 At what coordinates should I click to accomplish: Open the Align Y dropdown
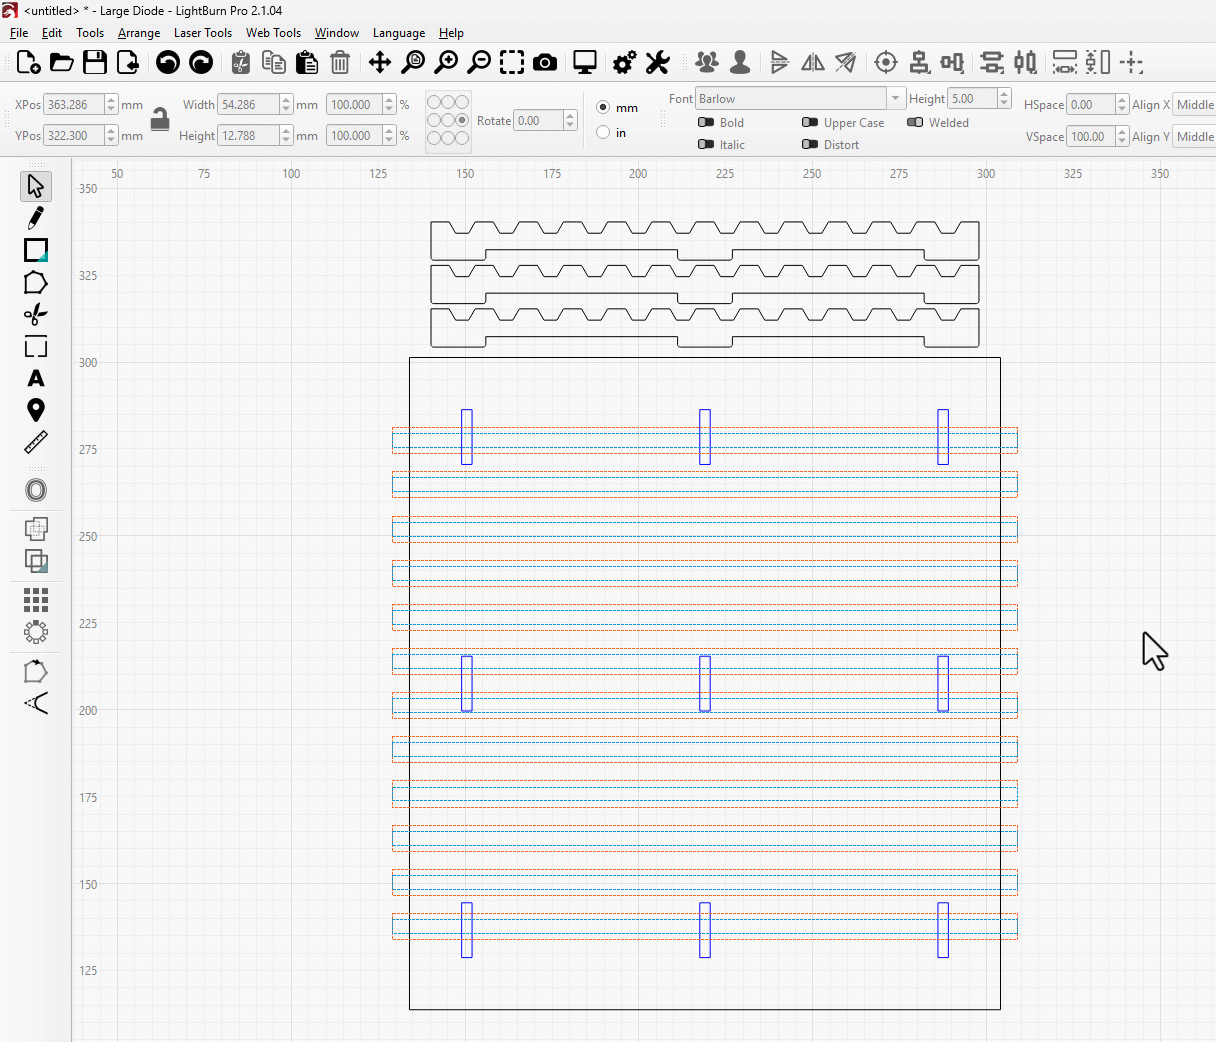(x=1195, y=137)
